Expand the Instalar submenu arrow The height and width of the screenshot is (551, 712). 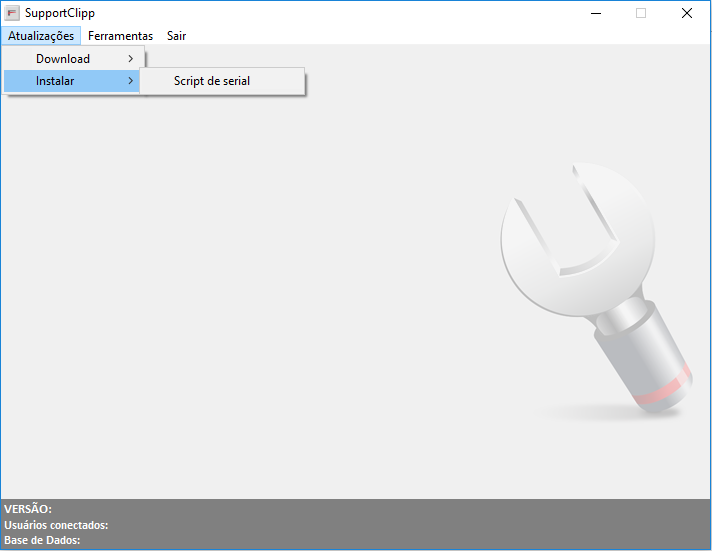pos(131,81)
